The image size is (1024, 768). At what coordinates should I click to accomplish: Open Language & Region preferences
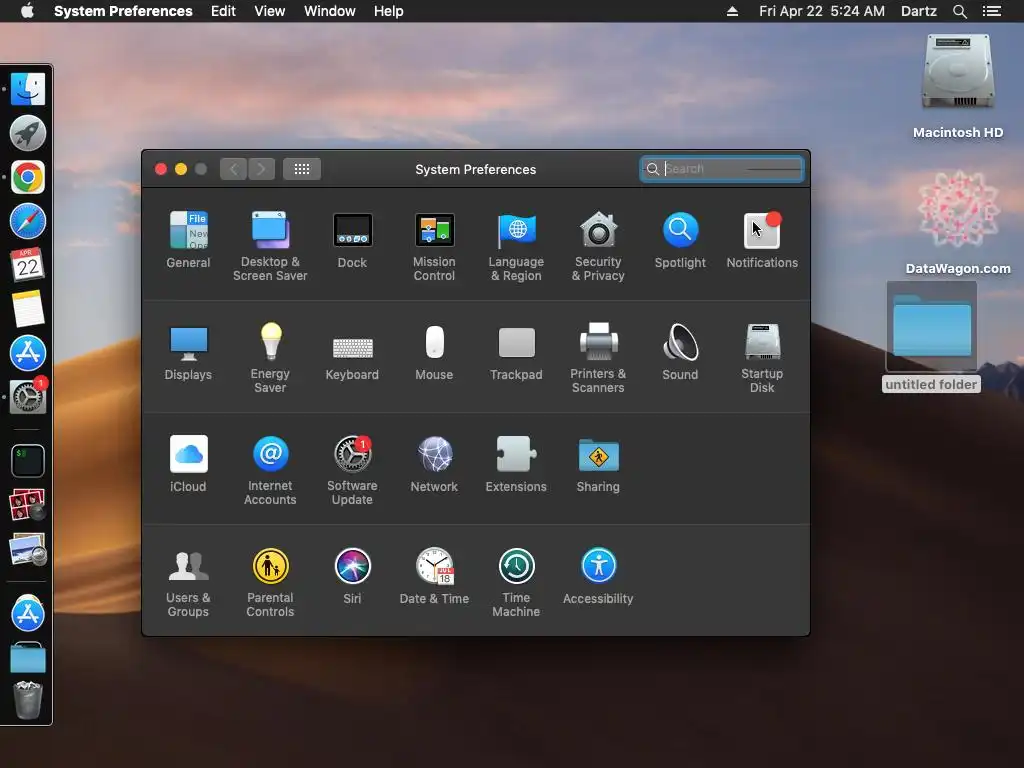[x=516, y=246]
